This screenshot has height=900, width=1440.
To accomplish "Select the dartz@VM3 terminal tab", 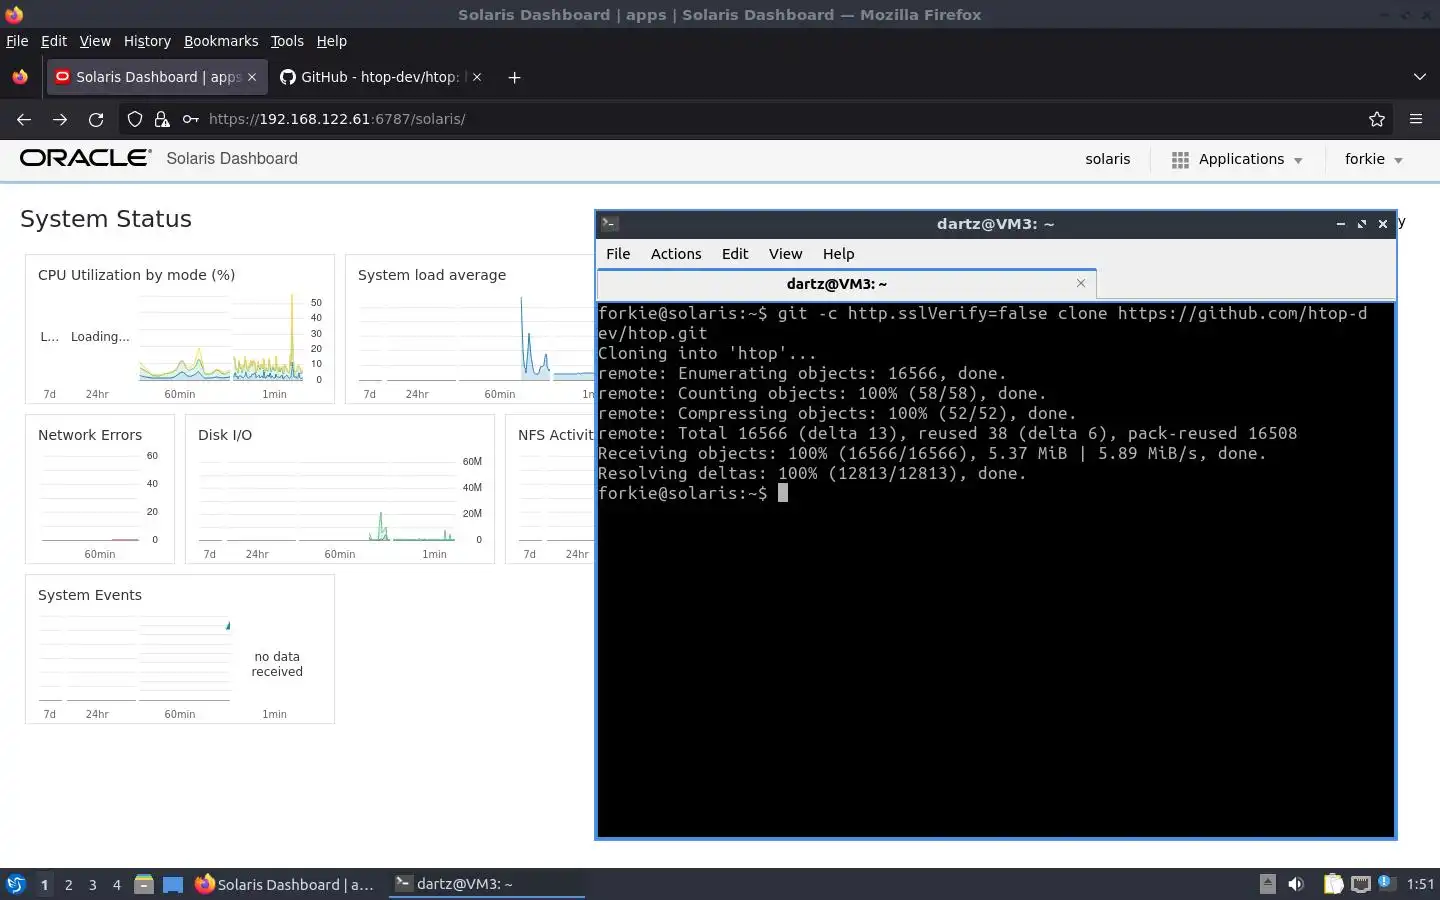I will 846,284.
